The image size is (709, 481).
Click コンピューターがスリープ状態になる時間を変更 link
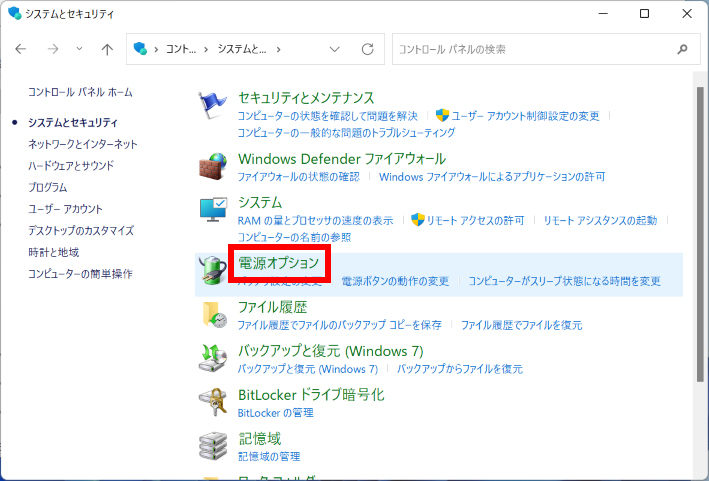pos(564,281)
